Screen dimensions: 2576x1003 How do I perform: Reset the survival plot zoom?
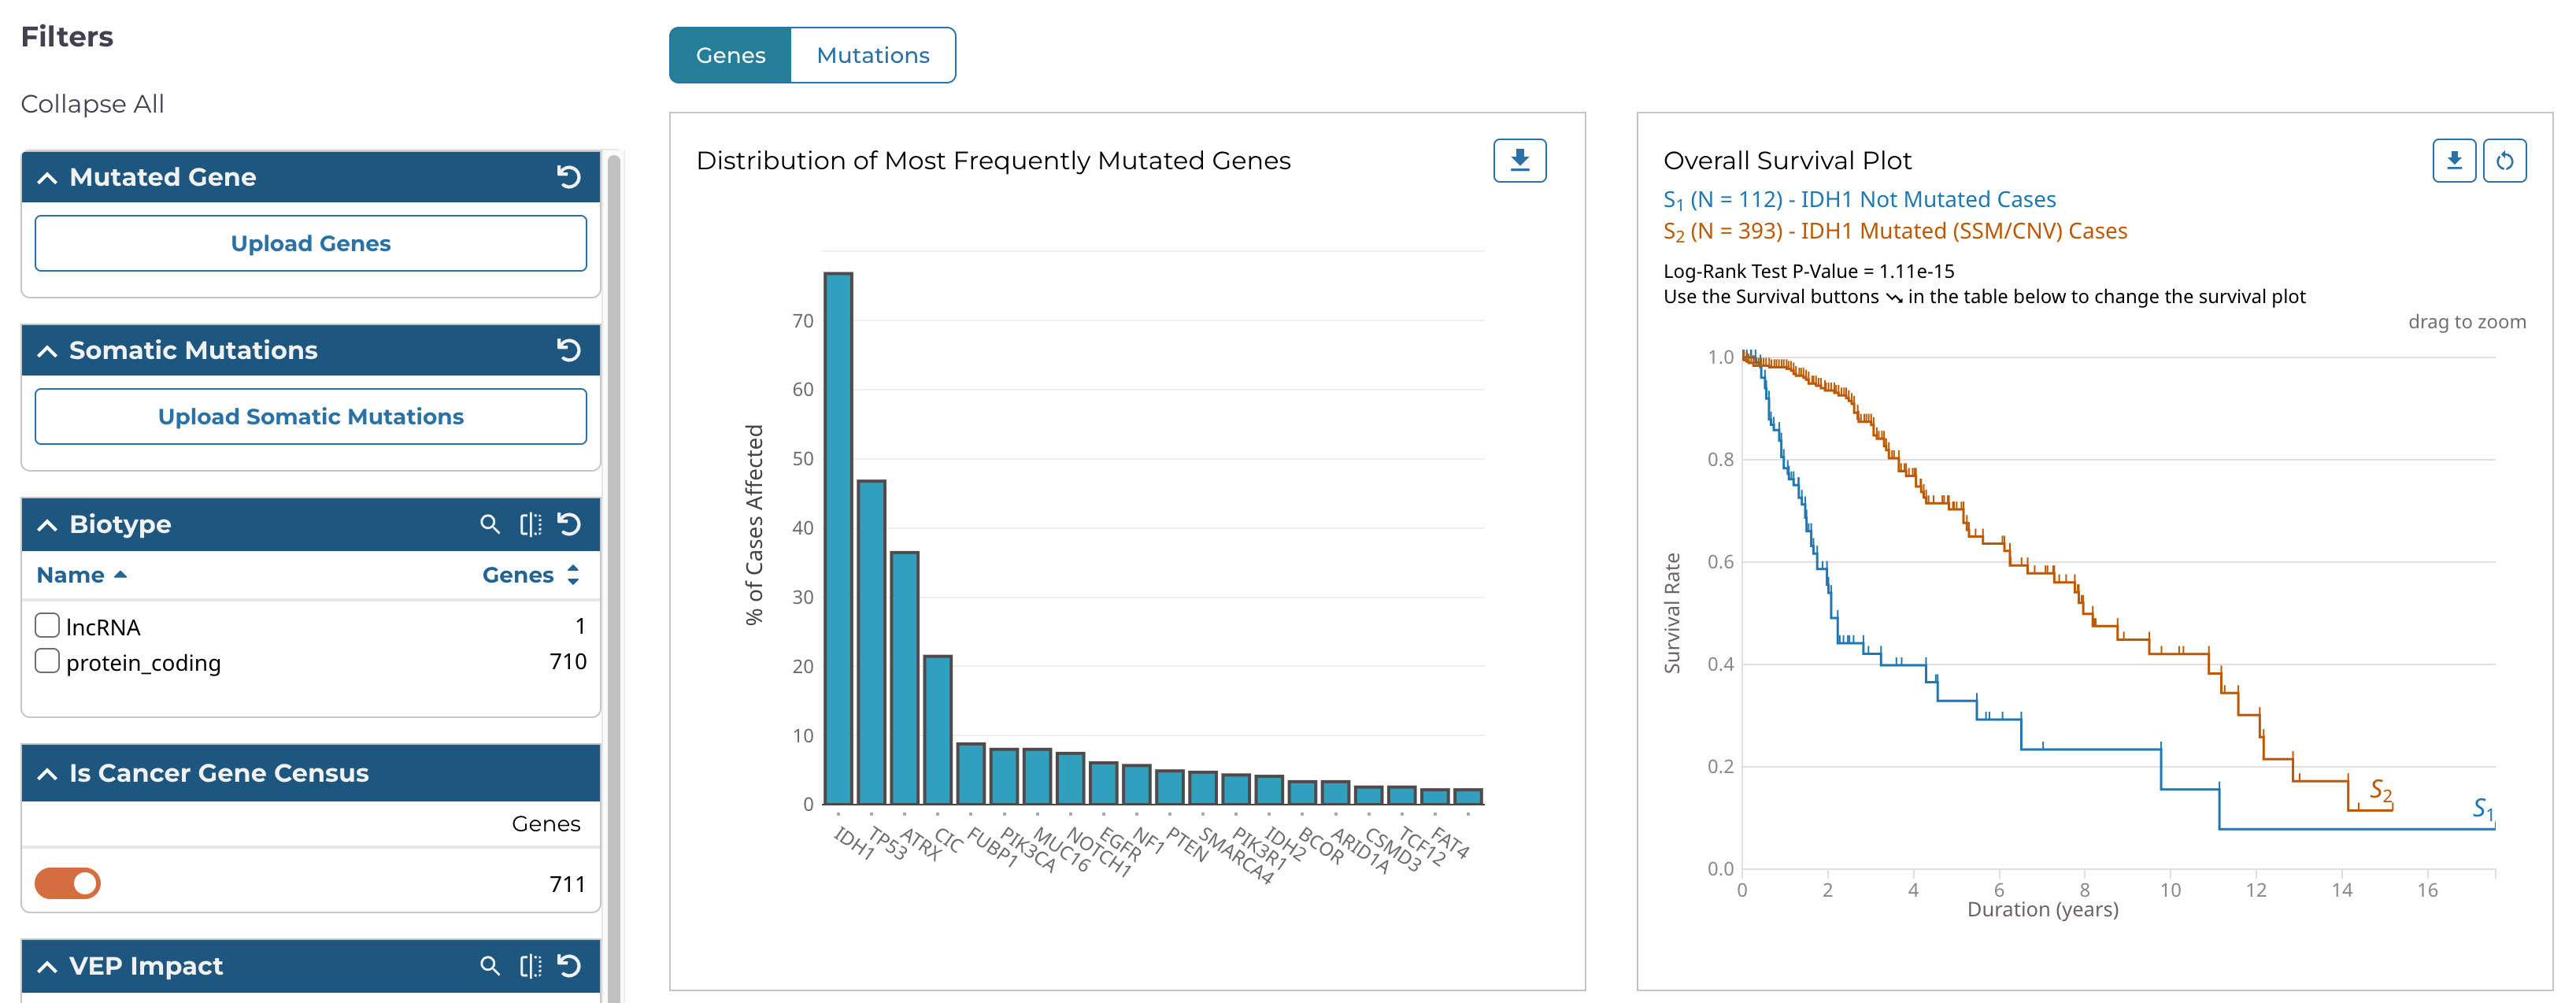tap(2504, 160)
